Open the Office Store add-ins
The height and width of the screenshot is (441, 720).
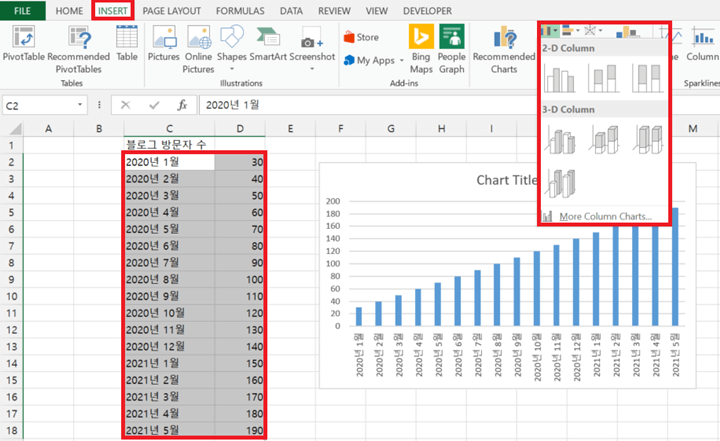tap(361, 37)
